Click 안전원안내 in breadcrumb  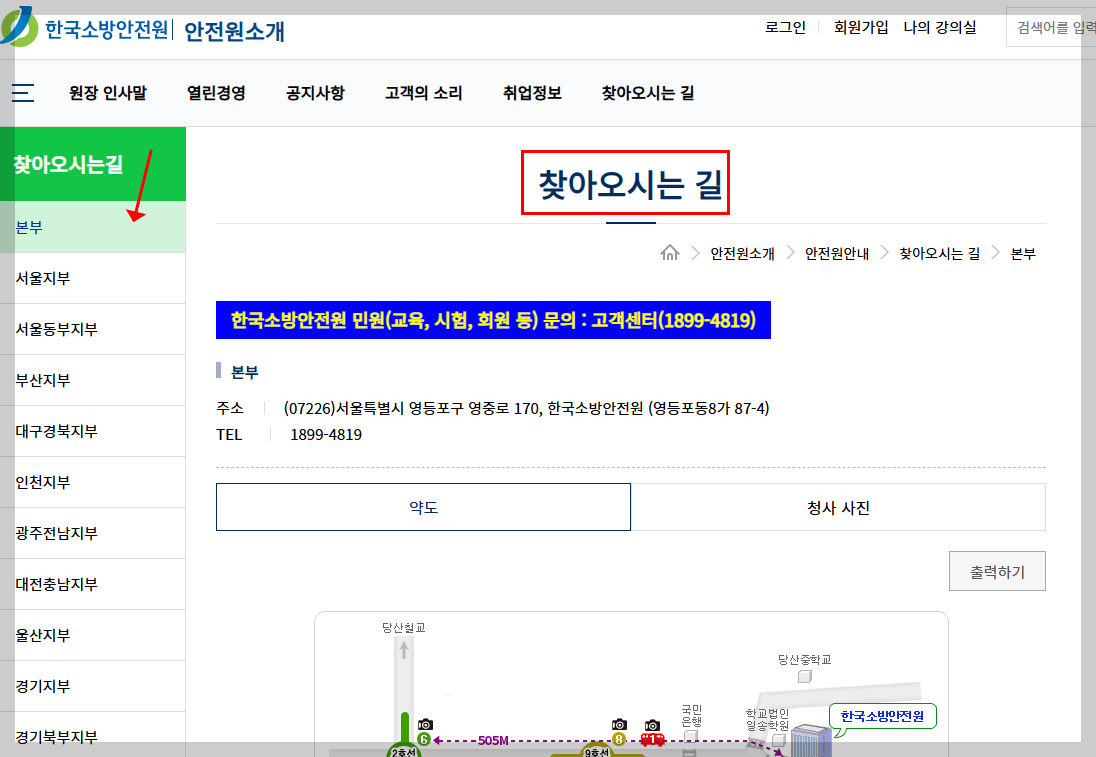[837, 254]
